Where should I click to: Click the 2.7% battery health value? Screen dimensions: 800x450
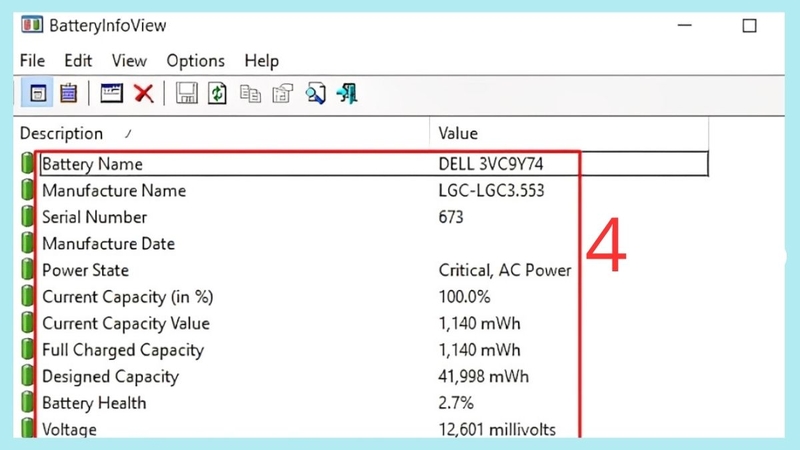coord(456,403)
